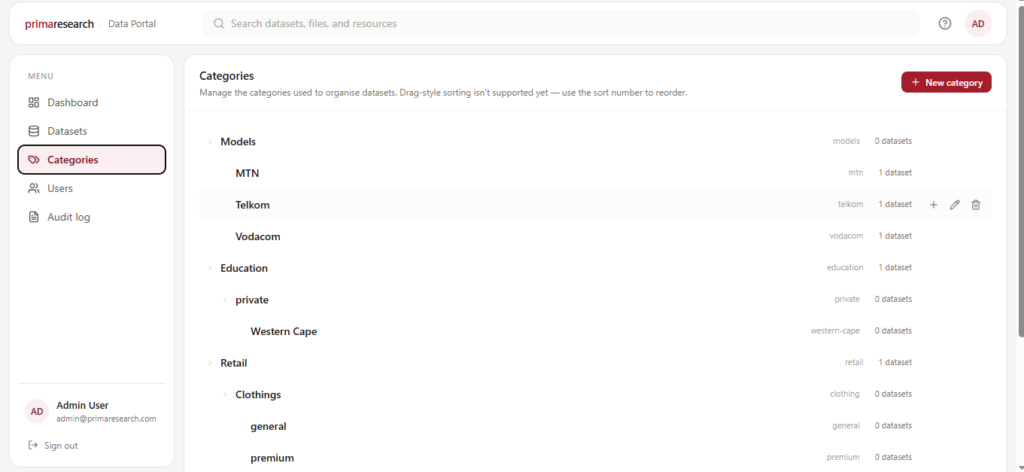This screenshot has width=1024, height=472.
Task: Click the 'clothing' slug text
Action: pos(844,394)
